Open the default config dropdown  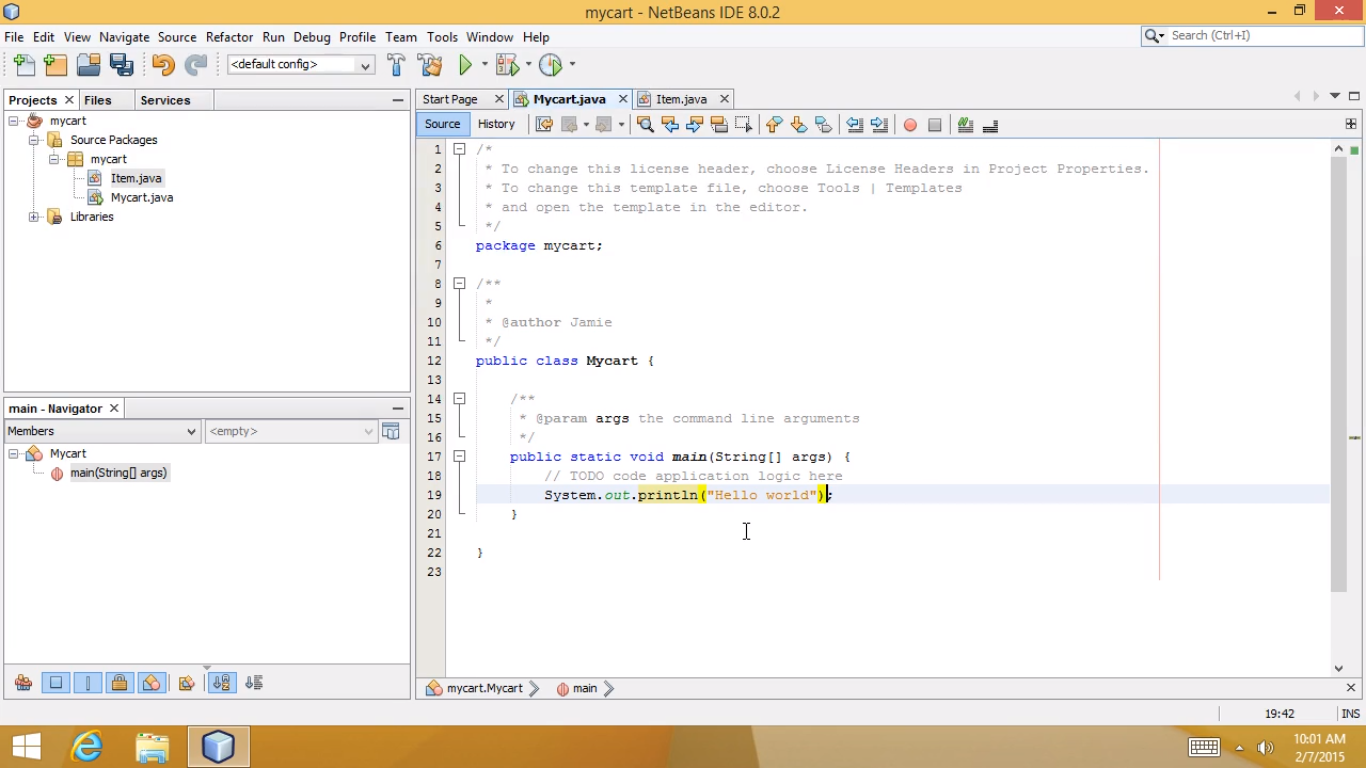[x=301, y=65]
